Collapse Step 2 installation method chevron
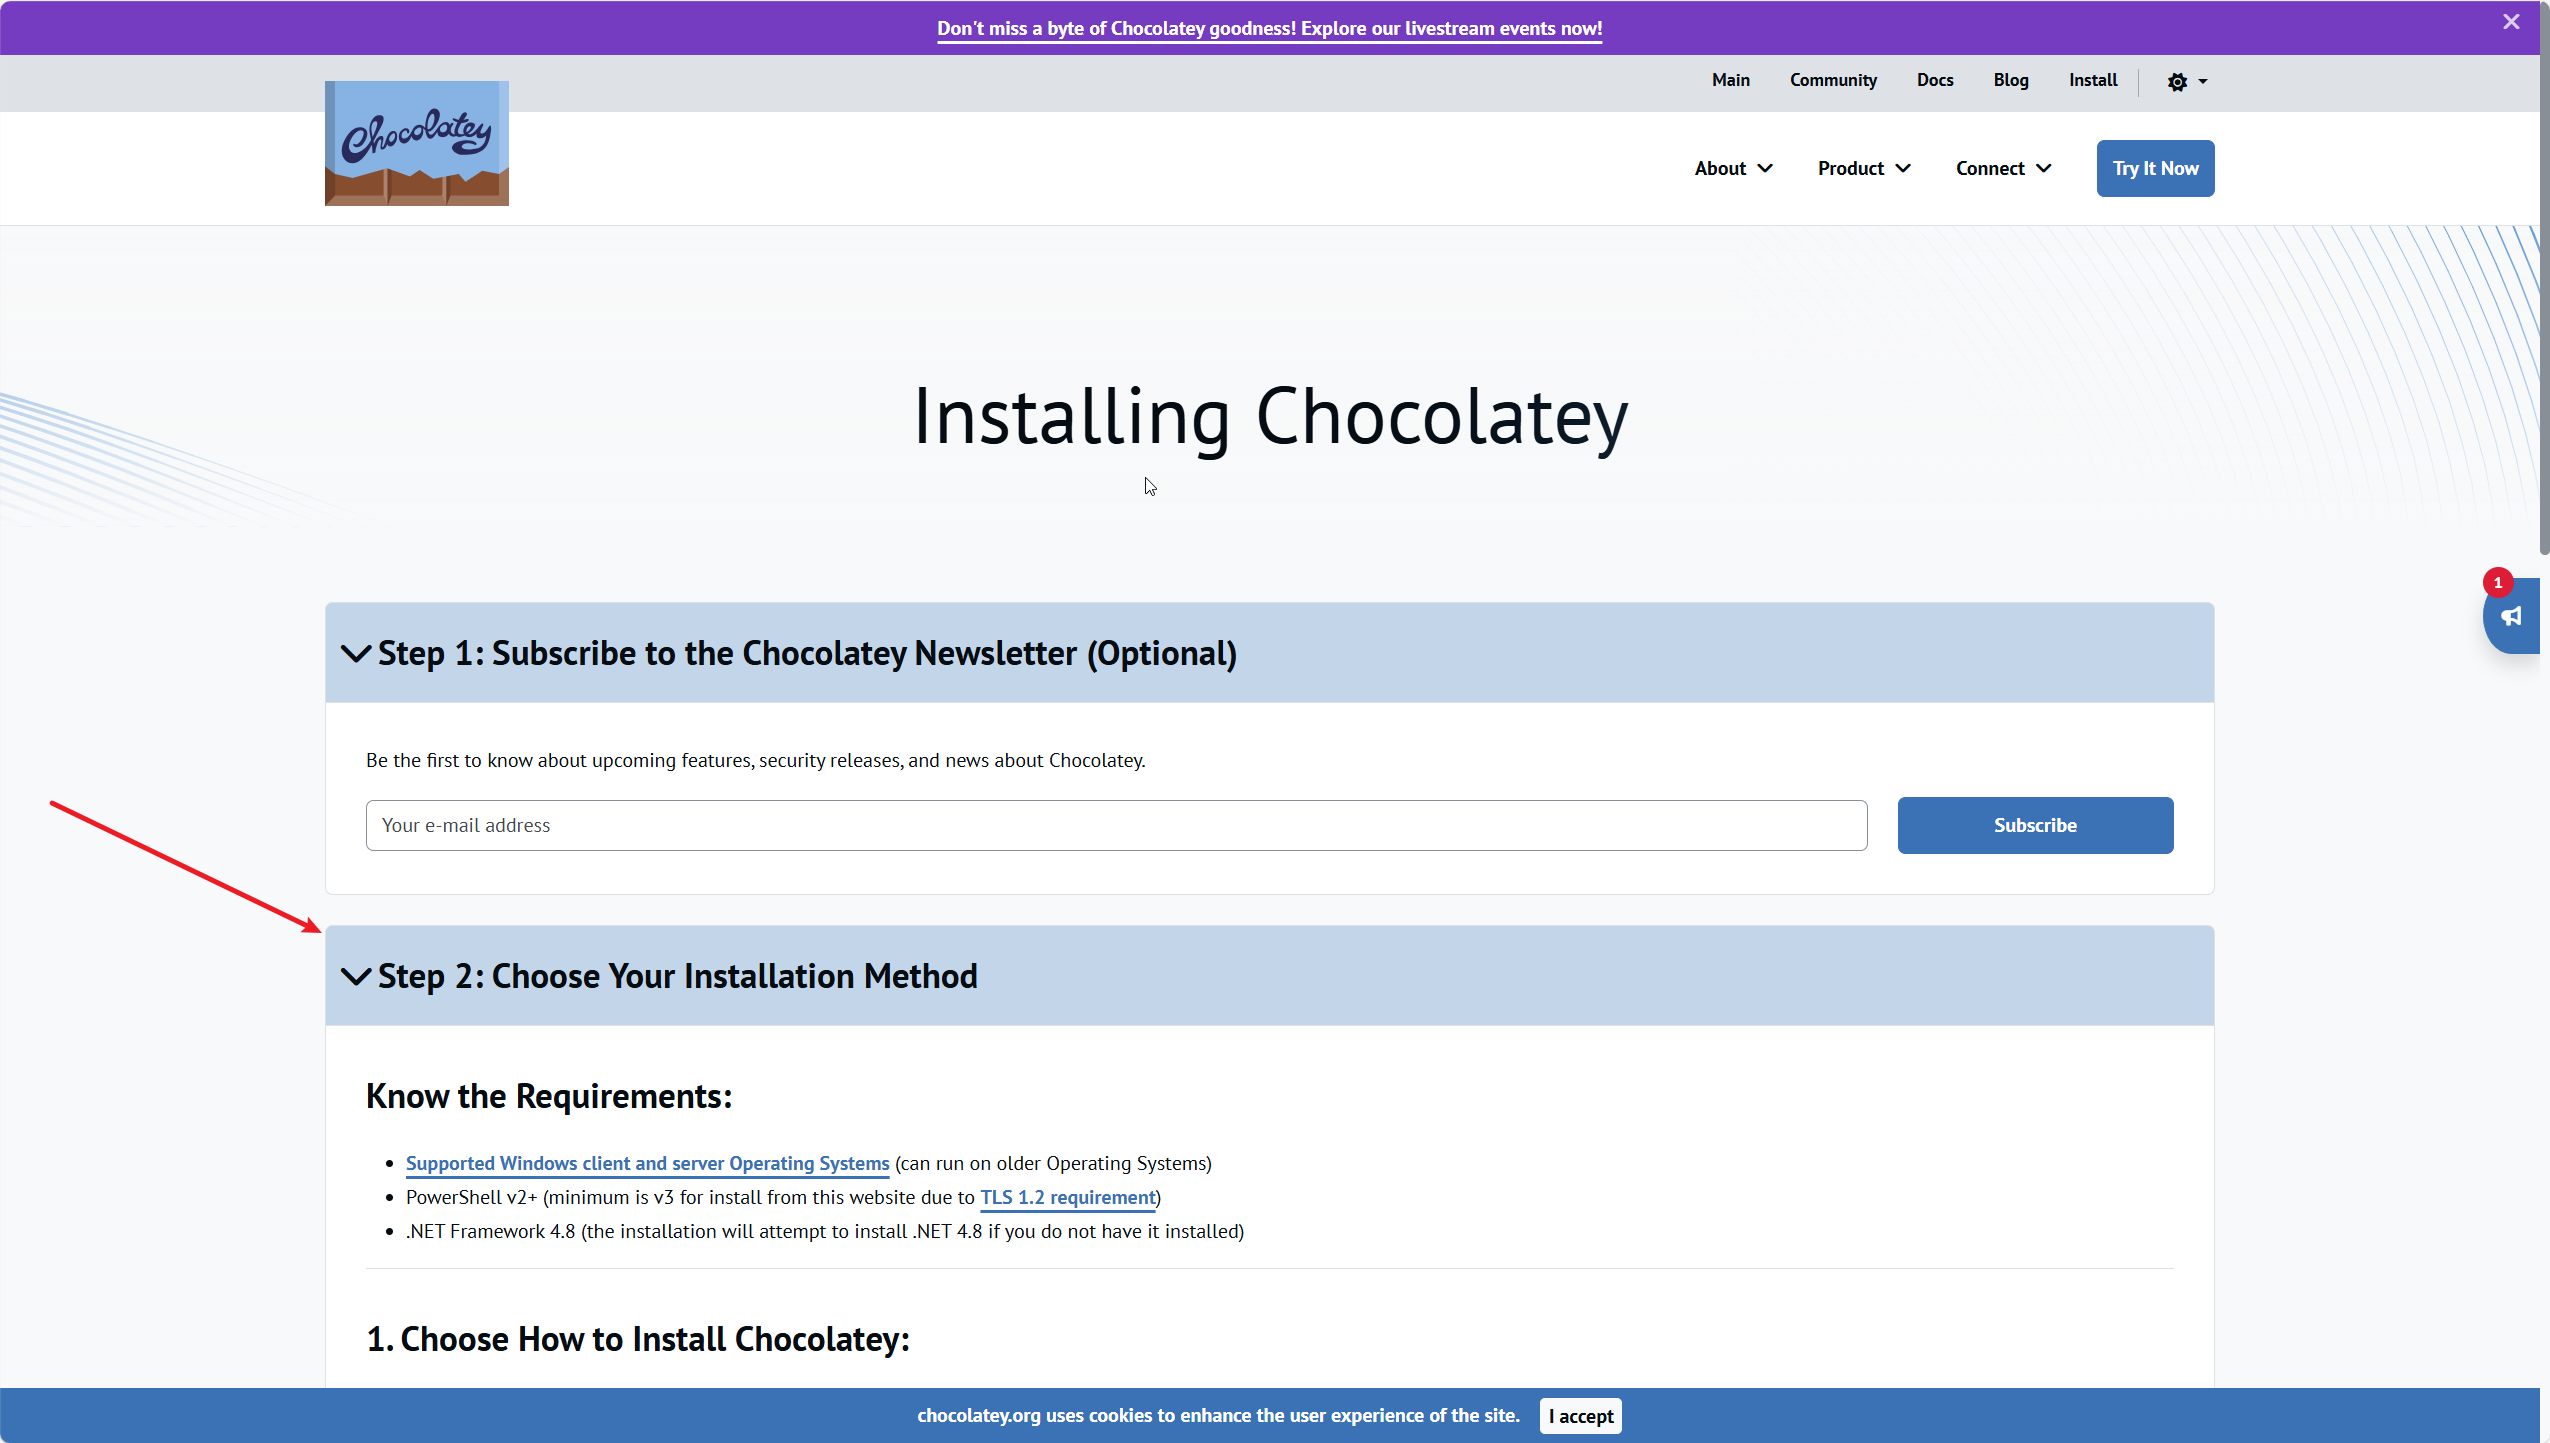 tap(356, 977)
